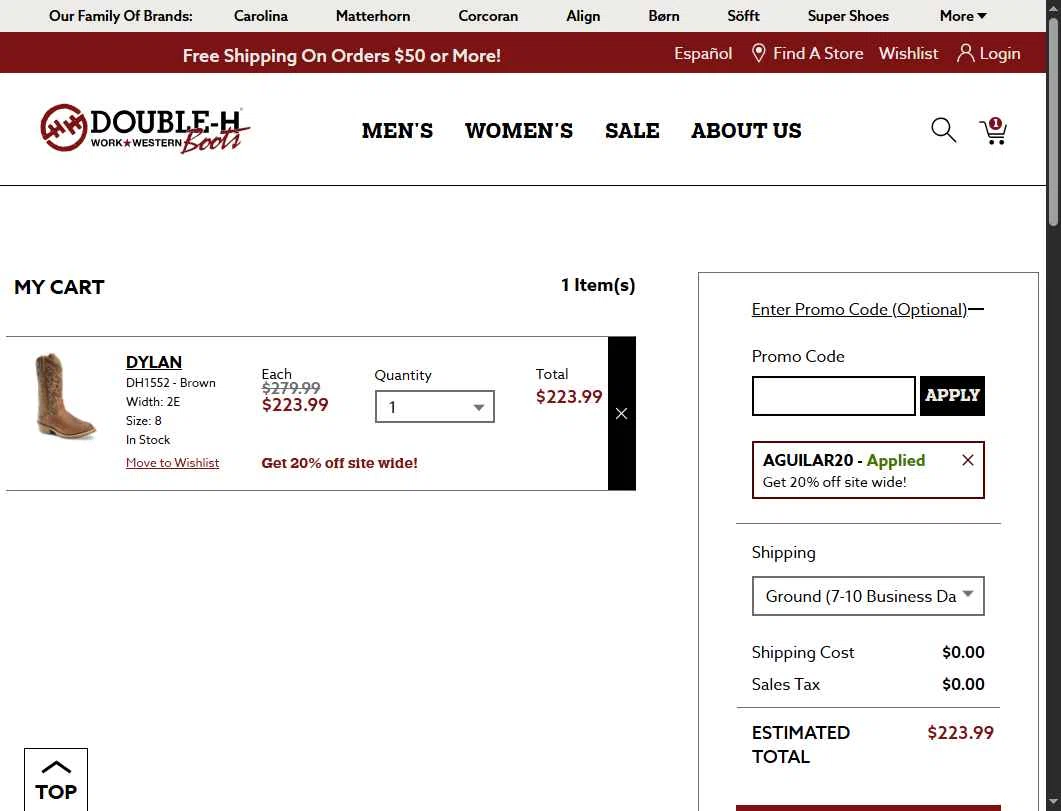Go to Align brand site
This screenshot has width=1061, height=811.
[583, 16]
